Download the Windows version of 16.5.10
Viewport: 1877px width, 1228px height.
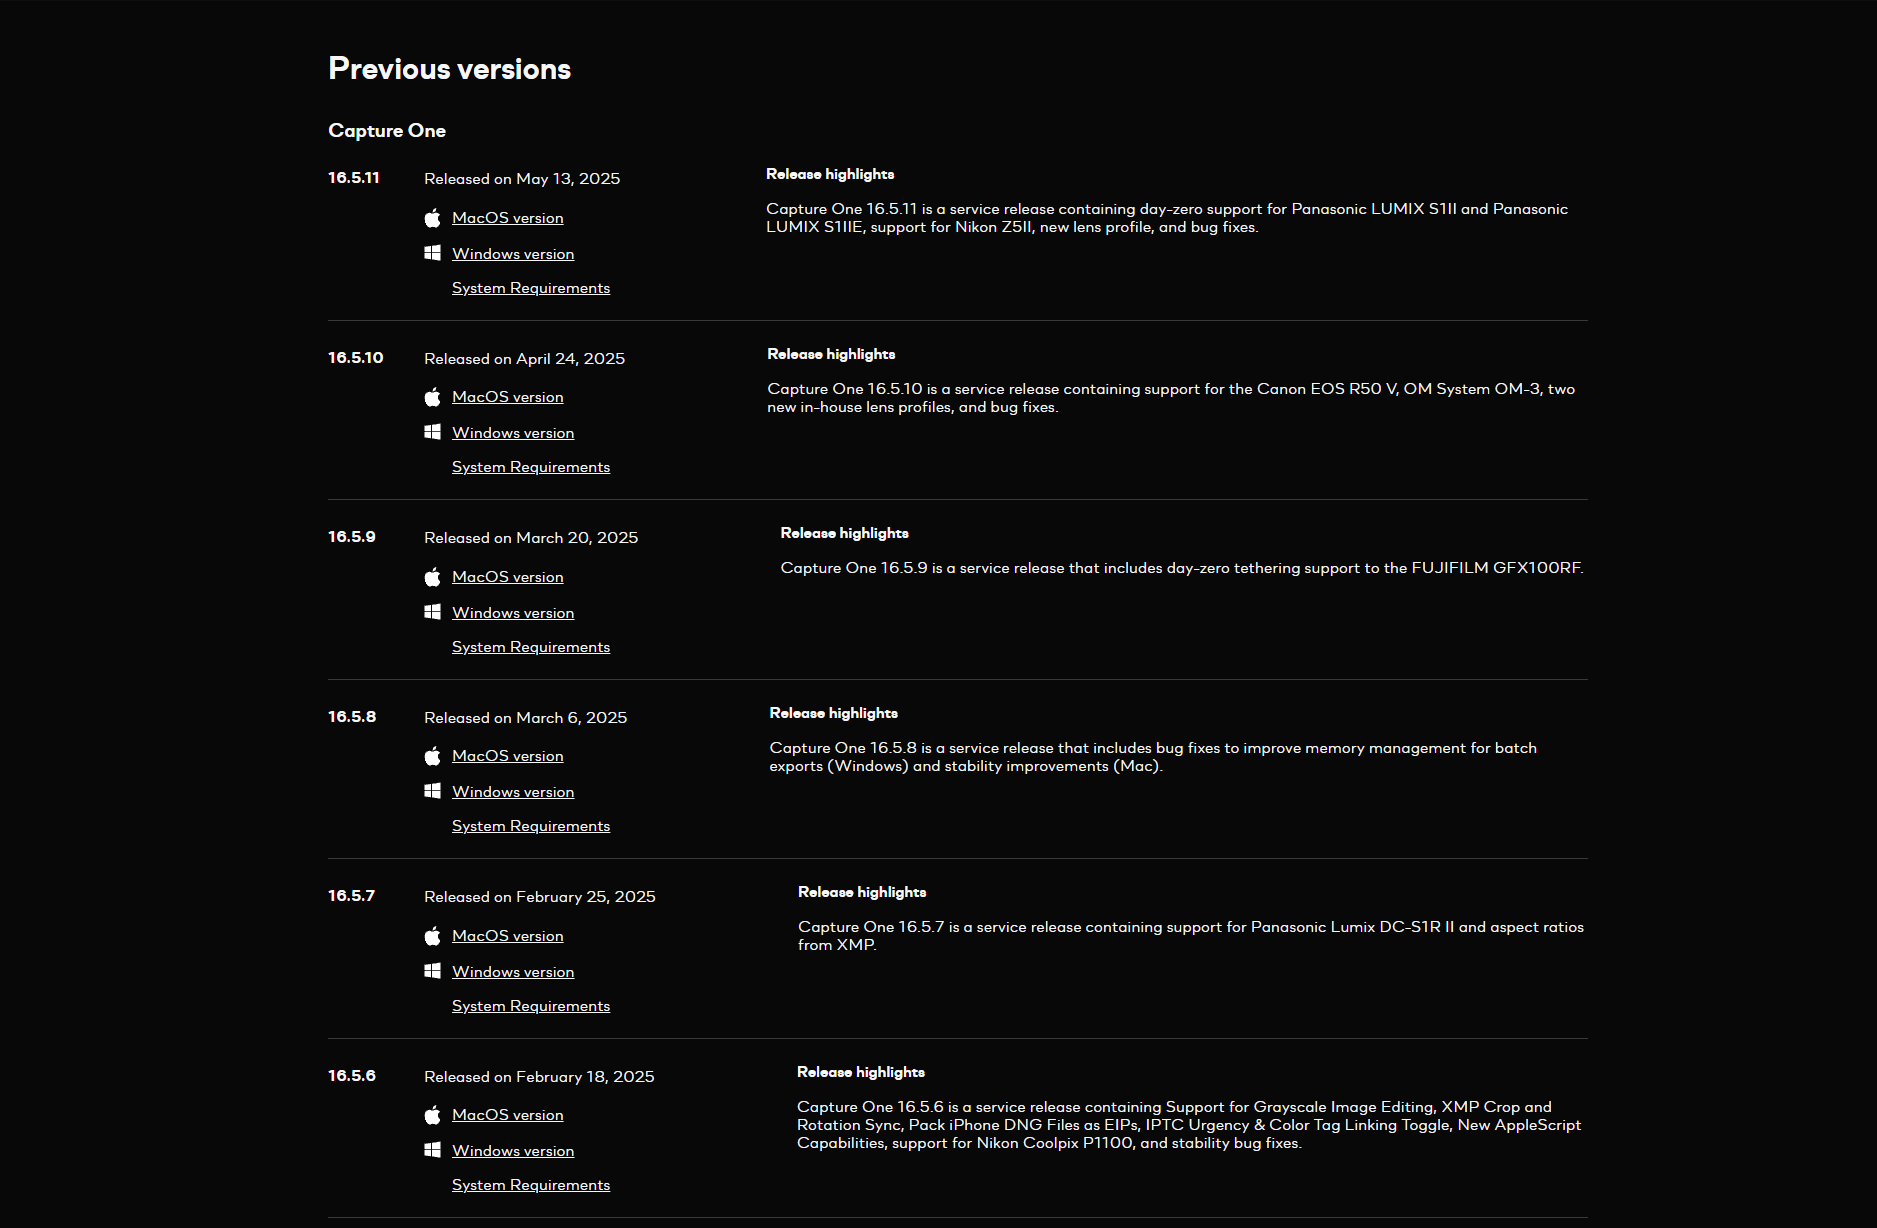(x=513, y=433)
